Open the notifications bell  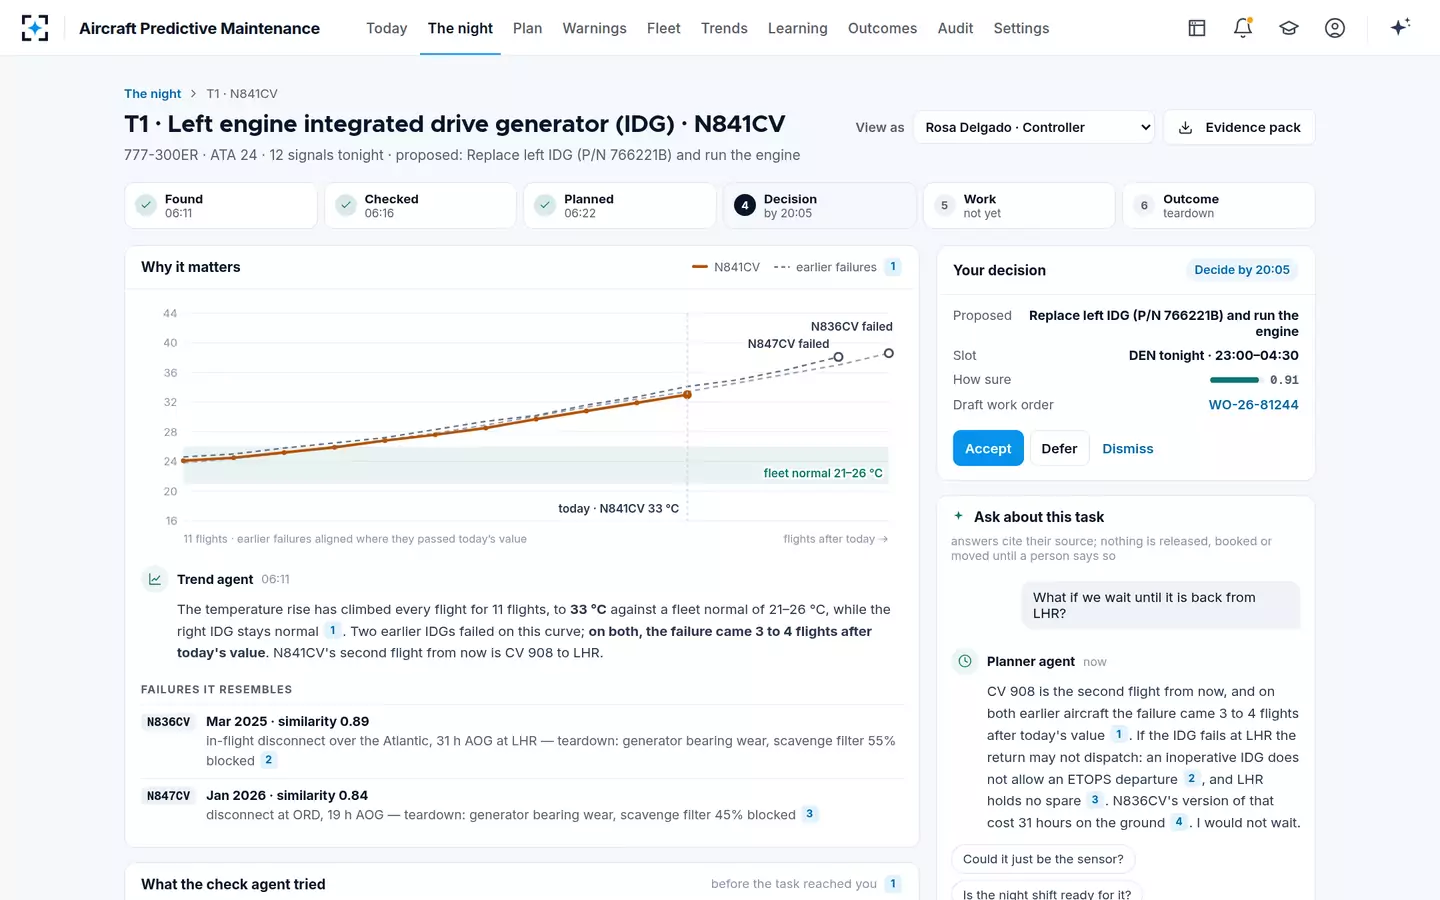(1243, 28)
